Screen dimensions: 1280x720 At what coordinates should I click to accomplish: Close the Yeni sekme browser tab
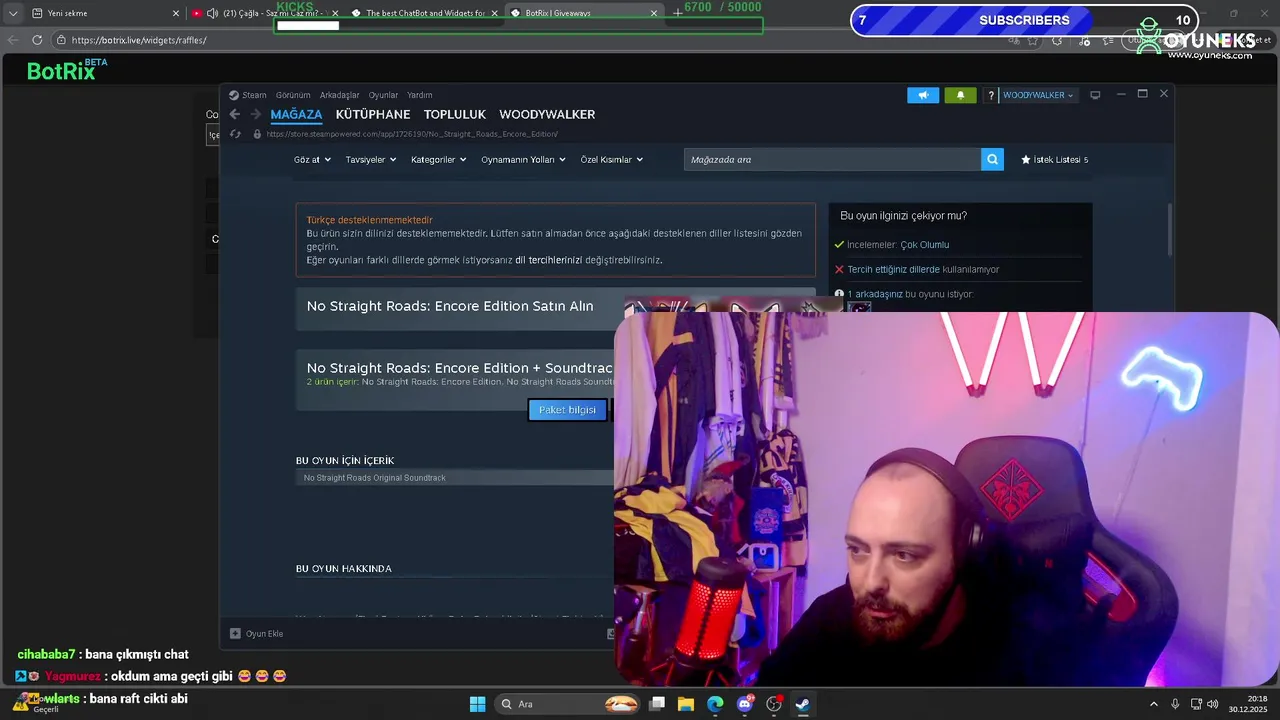[x=176, y=13]
